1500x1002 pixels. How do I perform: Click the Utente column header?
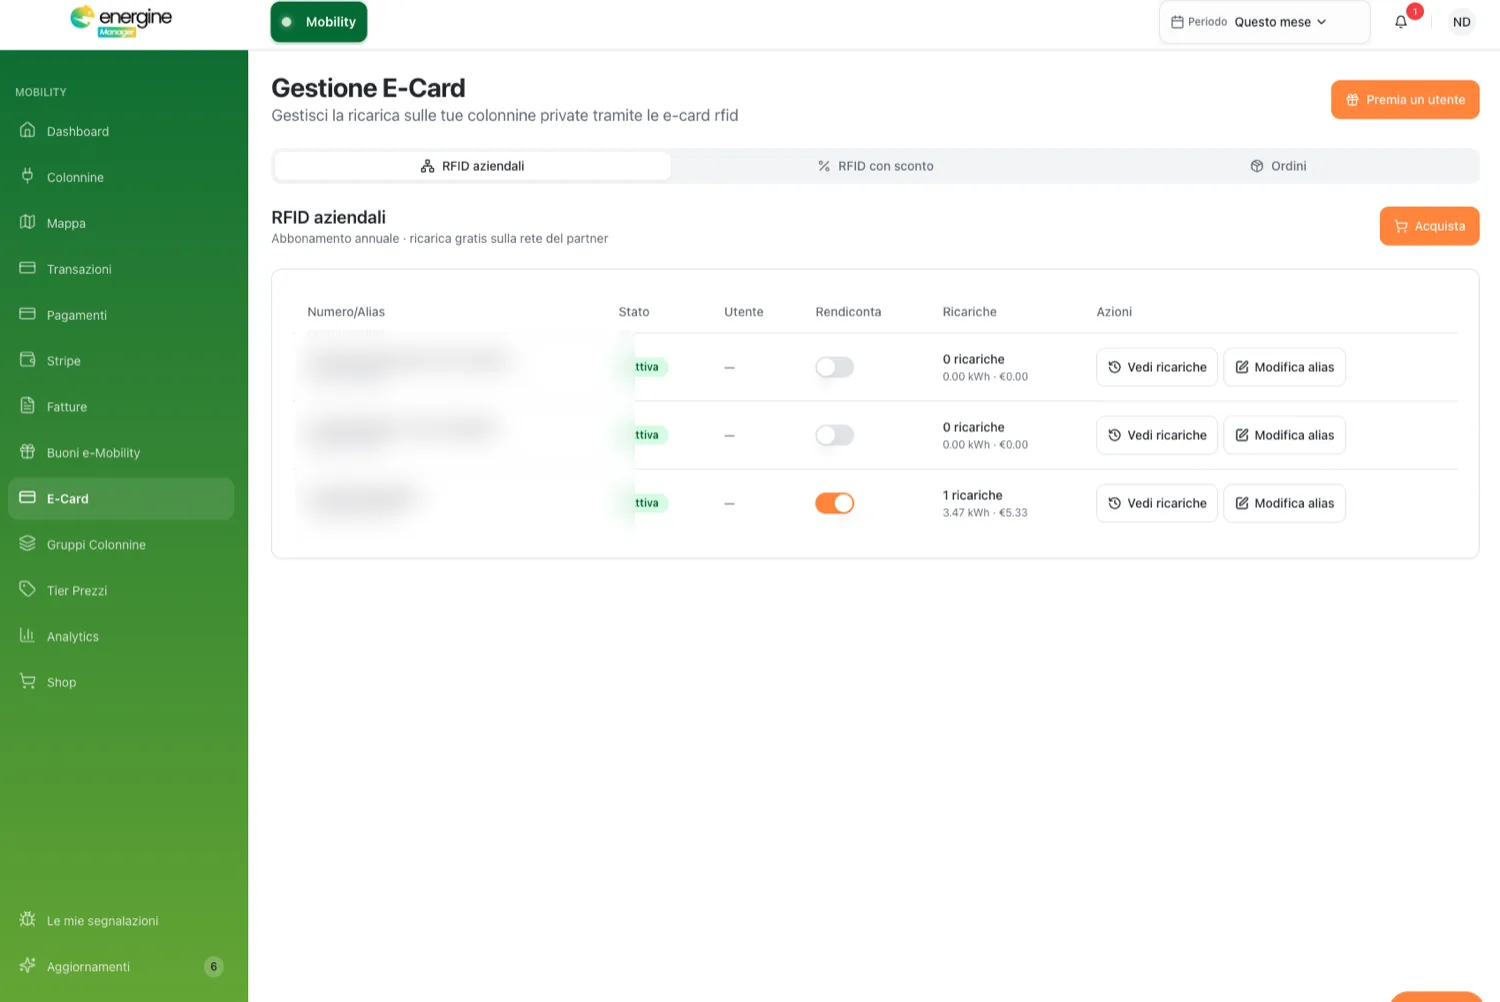(744, 312)
